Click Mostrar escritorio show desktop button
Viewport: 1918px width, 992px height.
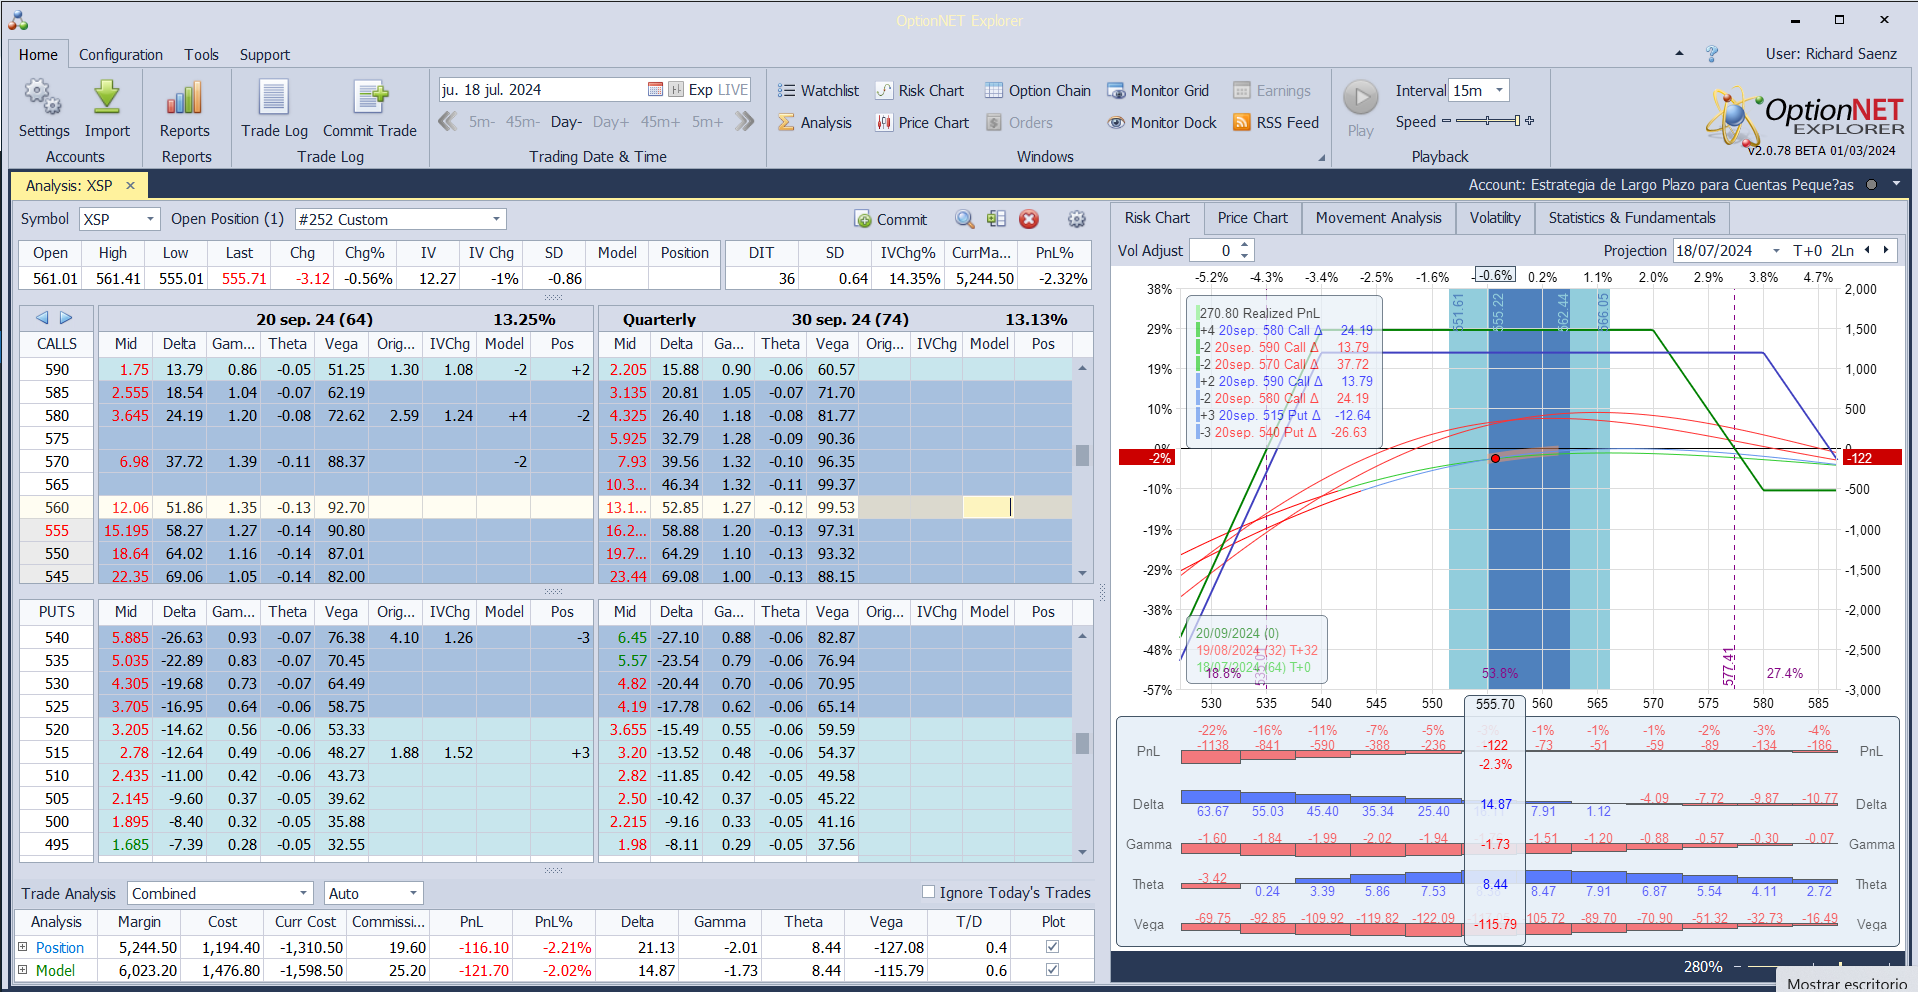tap(1846, 983)
